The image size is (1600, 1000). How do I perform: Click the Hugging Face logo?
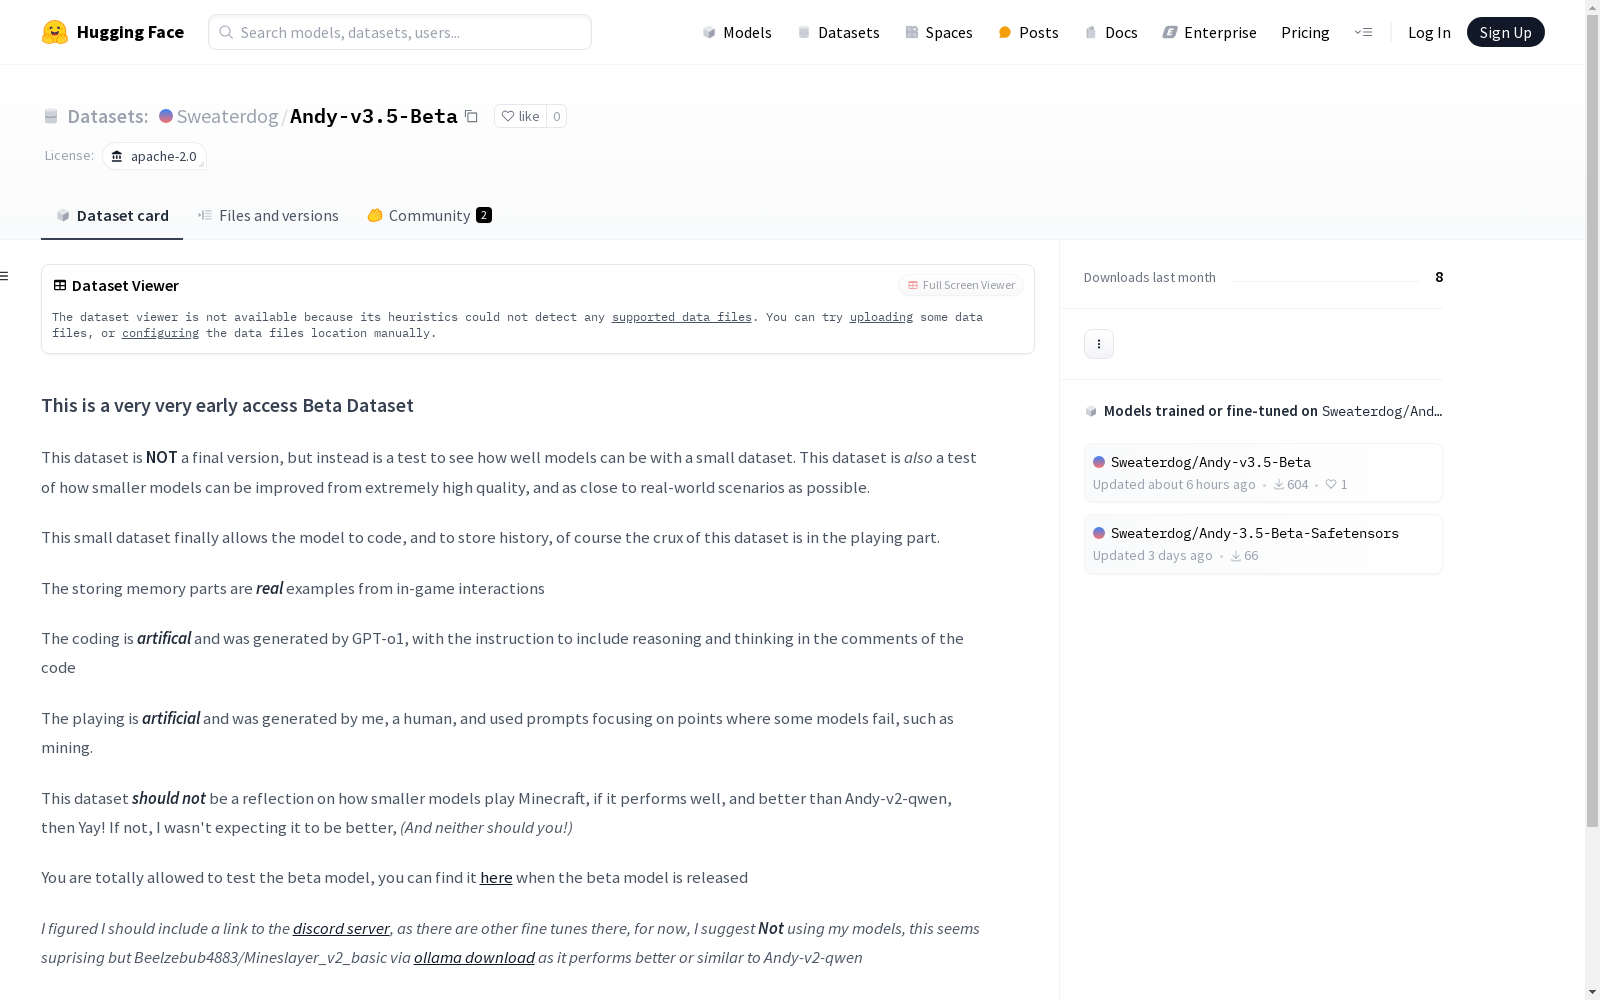113,32
